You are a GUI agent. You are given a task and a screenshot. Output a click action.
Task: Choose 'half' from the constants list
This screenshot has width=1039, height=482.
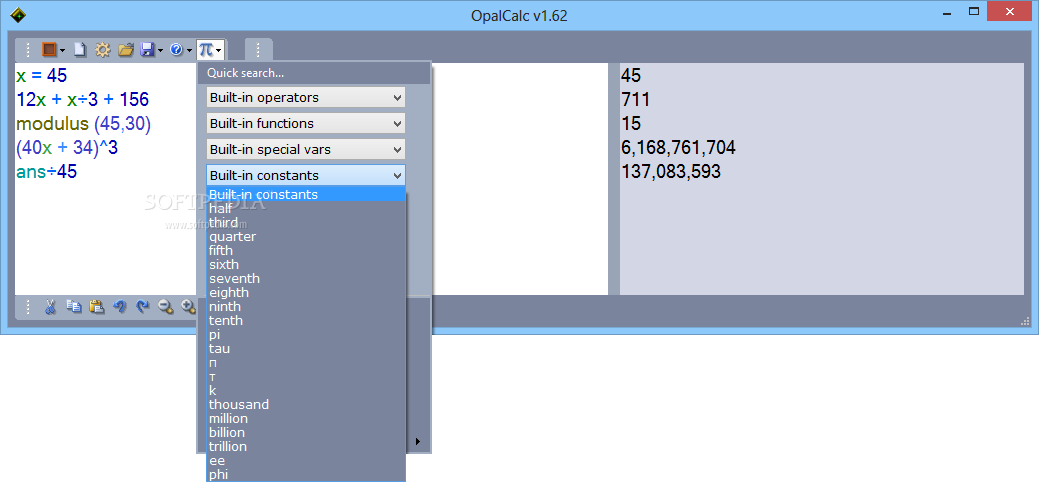306,209
